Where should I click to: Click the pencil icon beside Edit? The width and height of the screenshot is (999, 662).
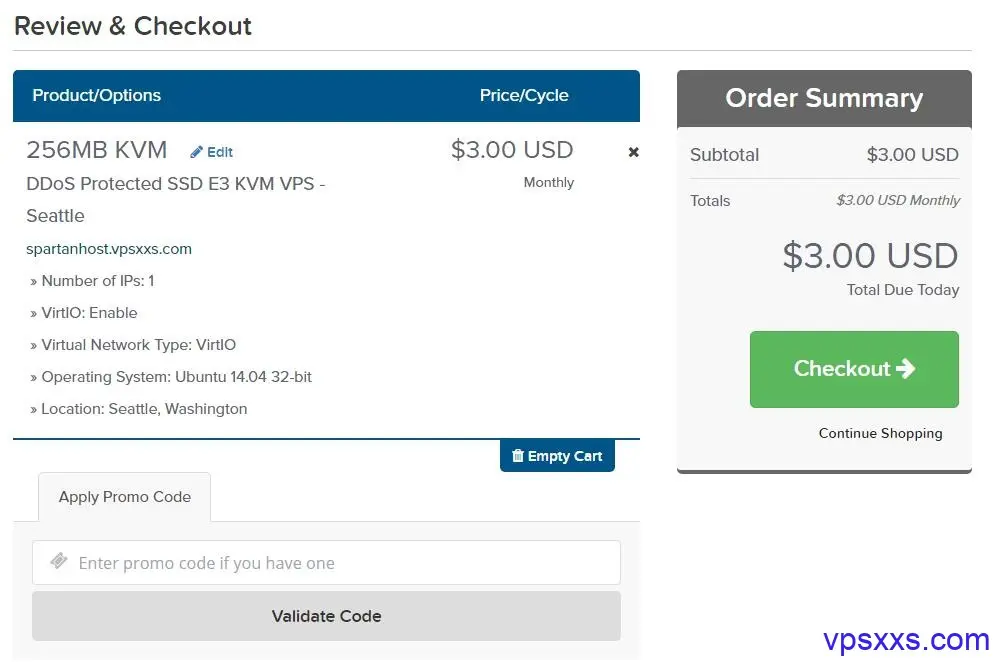tap(196, 152)
